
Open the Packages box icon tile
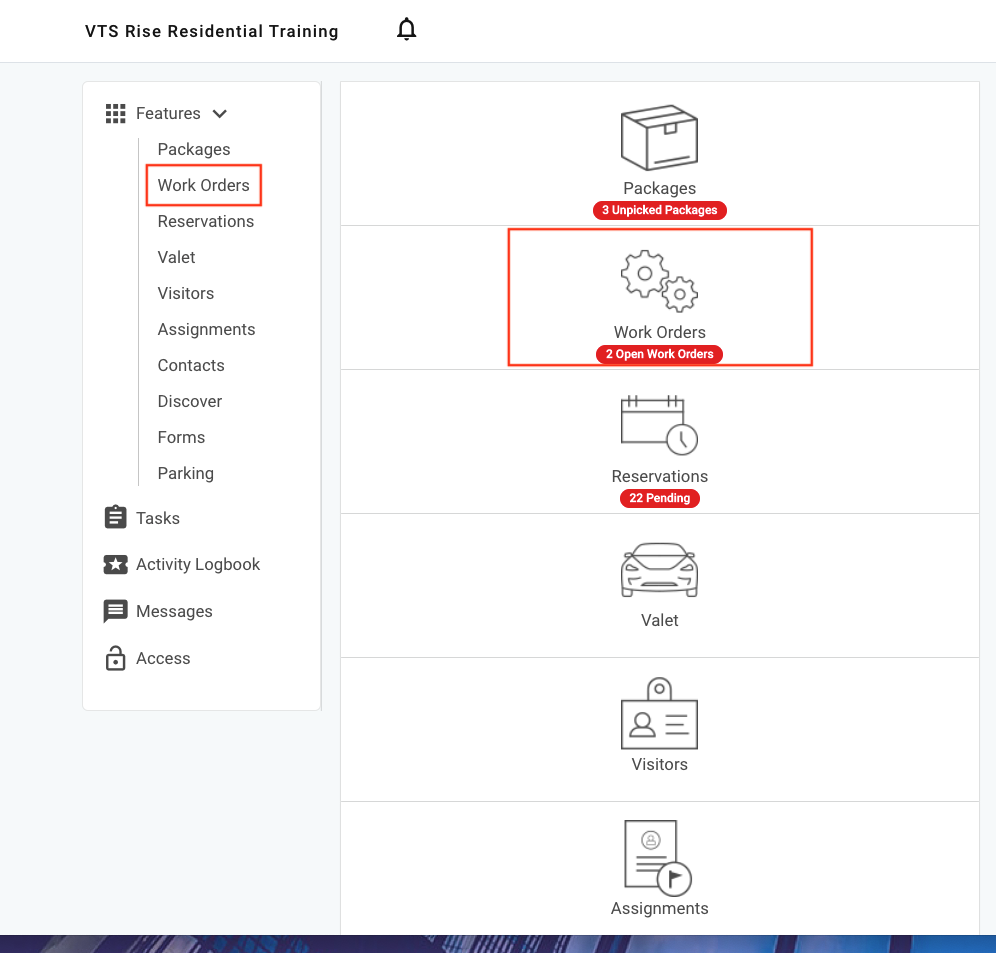point(659,139)
